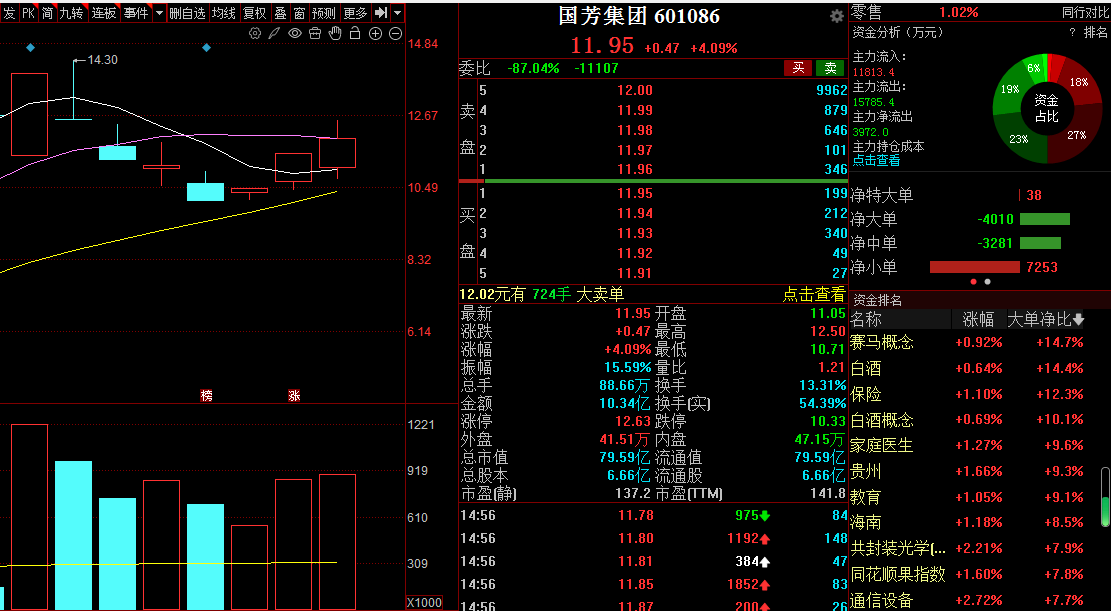Click 点击查看 under 主力持仓成本
1111x611 pixels.
point(876,160)
